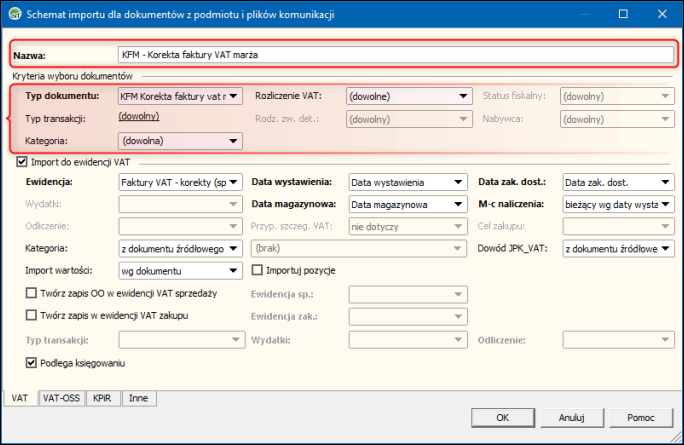684x445 pixels.
Task: Click the disabled Rodz. zw. det. dropdown
Action: point(409,119)
